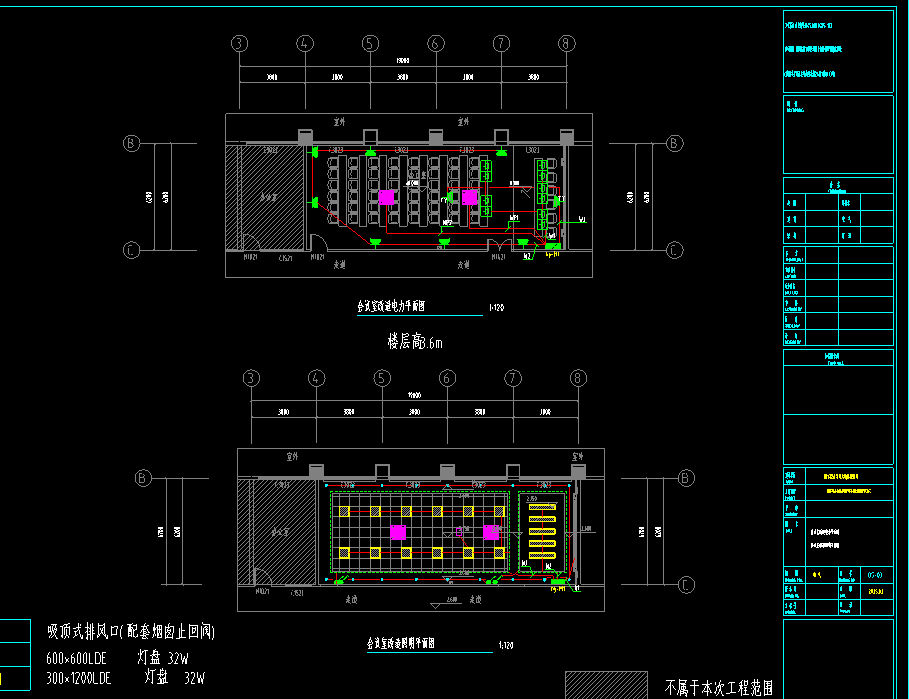Select top-right yellow 600×600 light panel
This screenshot has width=909, height=699.
click(x=499, y=511)
